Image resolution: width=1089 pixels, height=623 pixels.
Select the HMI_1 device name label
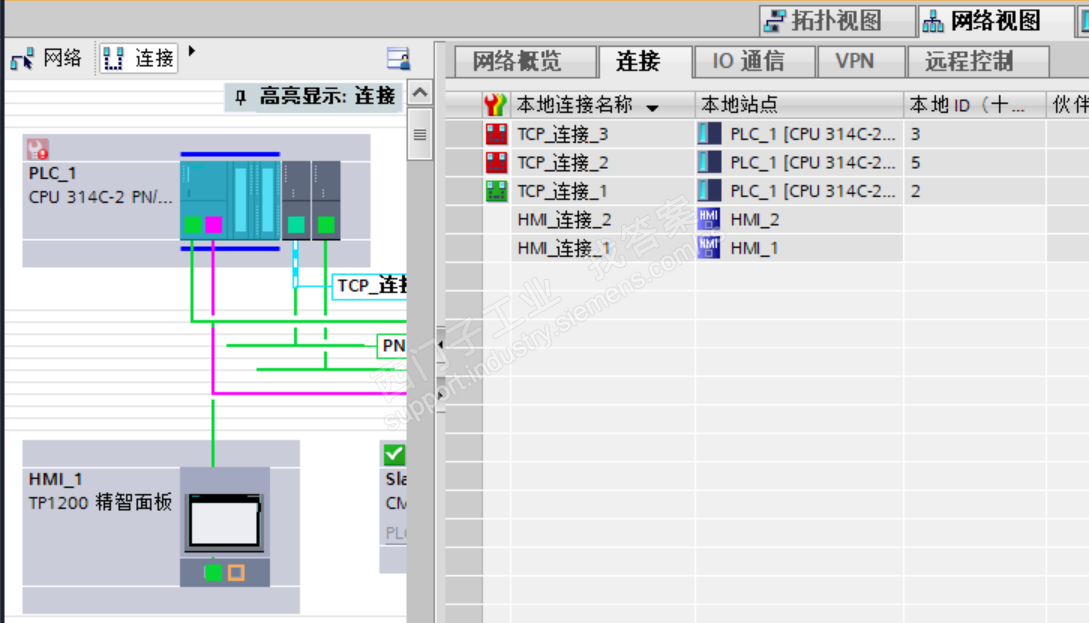(56, 479)
